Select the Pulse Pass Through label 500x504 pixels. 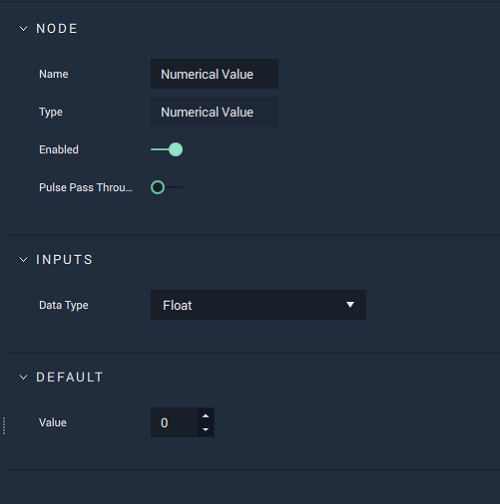[x=86, y=187]
